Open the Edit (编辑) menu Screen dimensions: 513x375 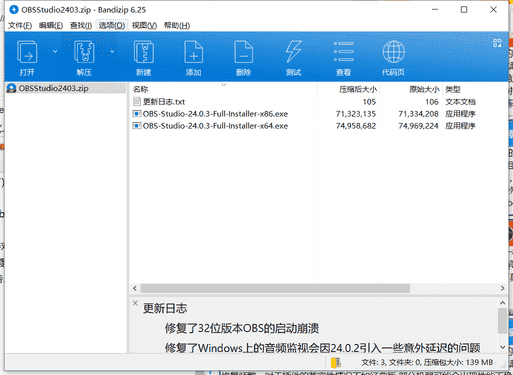(51, 26)
